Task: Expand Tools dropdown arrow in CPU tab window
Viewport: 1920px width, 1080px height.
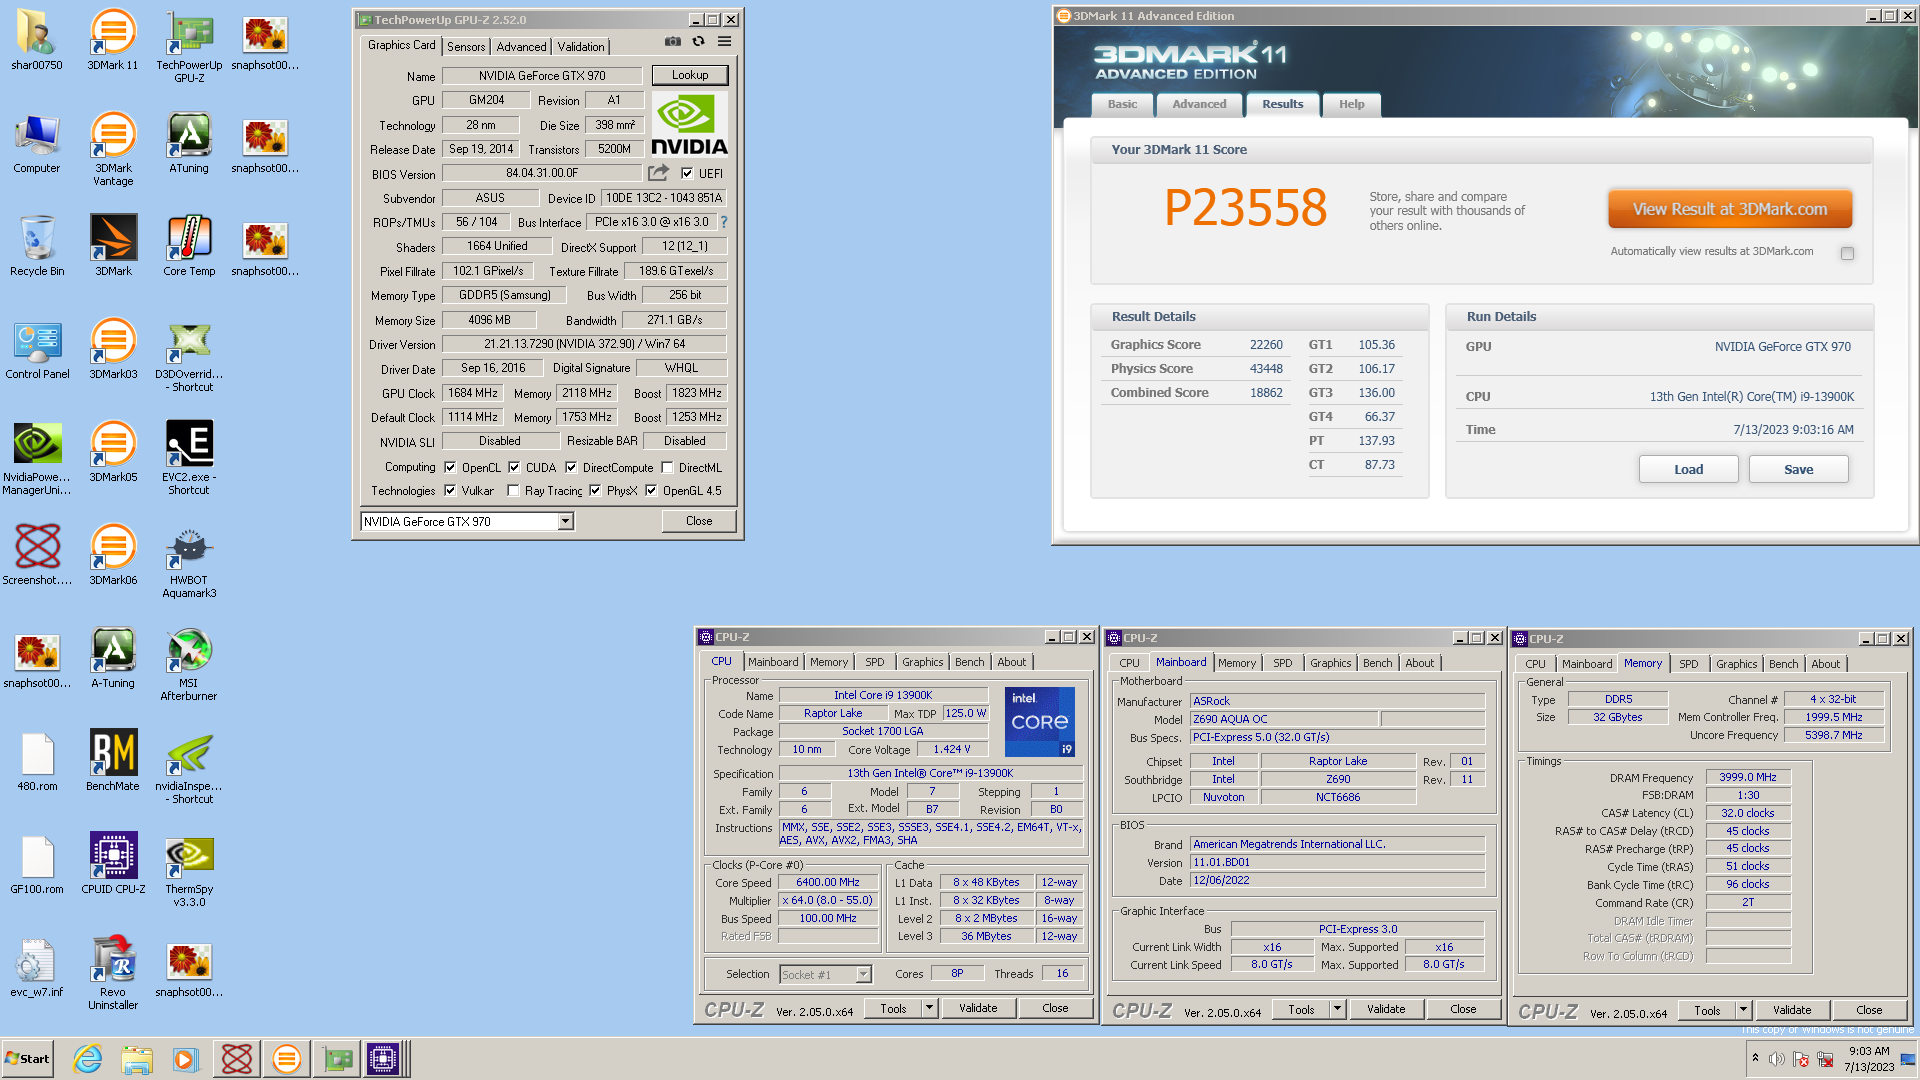Action: point(929,1008)
